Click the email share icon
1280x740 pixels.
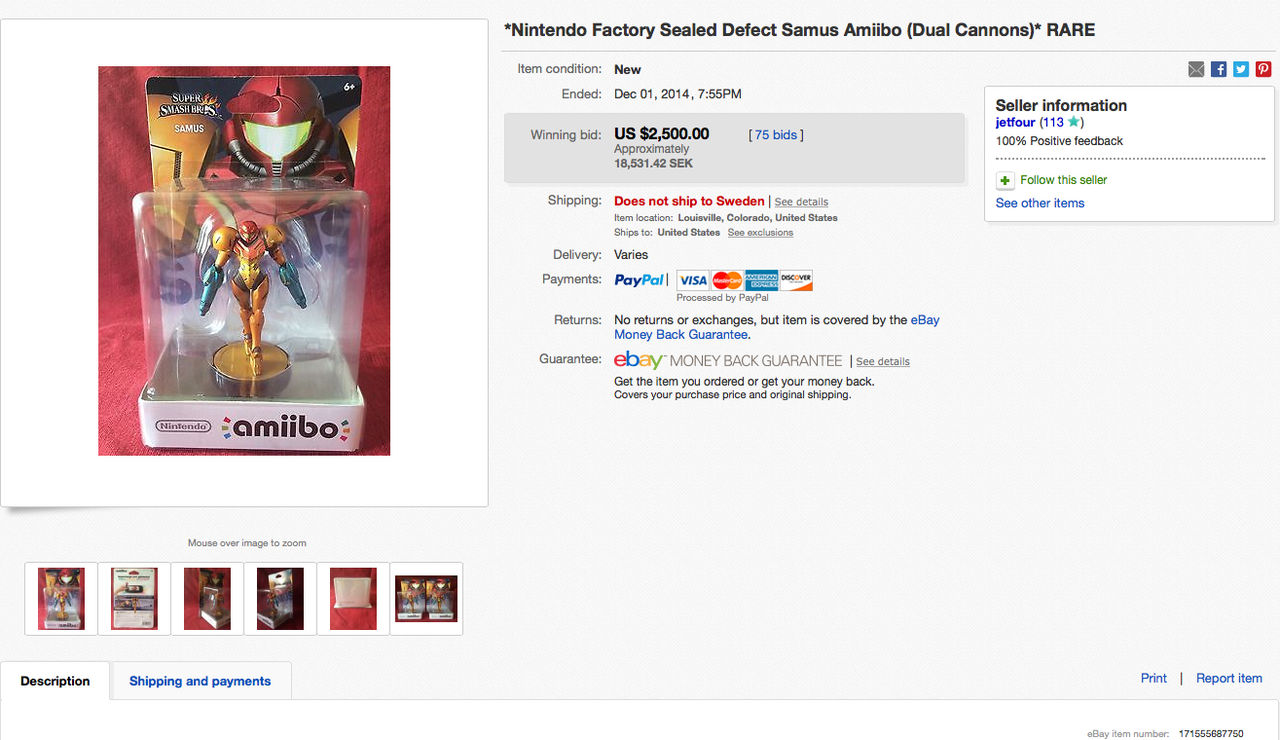tap(1196, 69)
